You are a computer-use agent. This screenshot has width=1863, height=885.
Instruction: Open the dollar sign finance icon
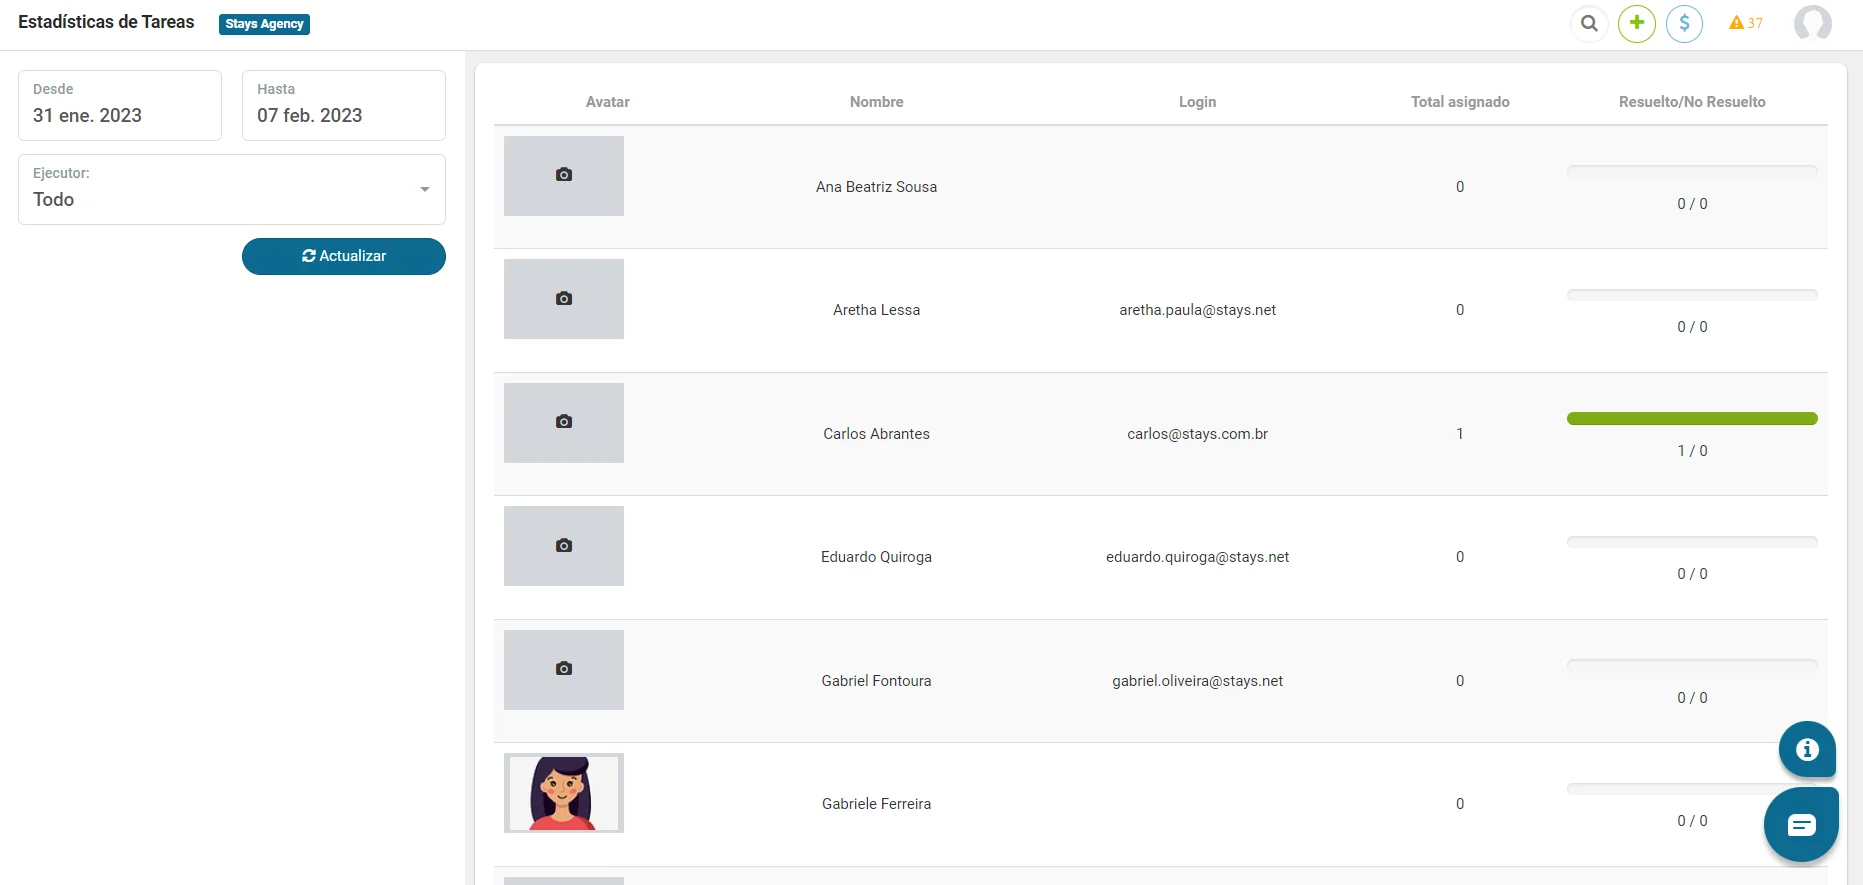click(x=1685, y=23)
